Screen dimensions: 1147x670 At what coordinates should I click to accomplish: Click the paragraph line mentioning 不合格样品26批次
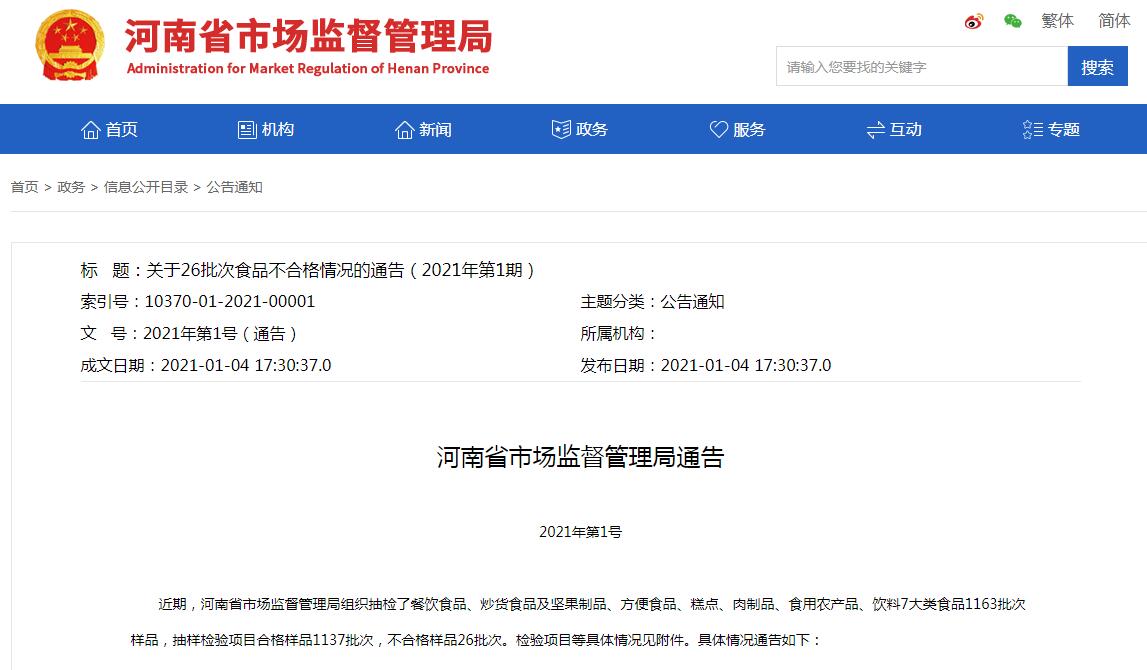pyautogui.click(x=476, y=640)
